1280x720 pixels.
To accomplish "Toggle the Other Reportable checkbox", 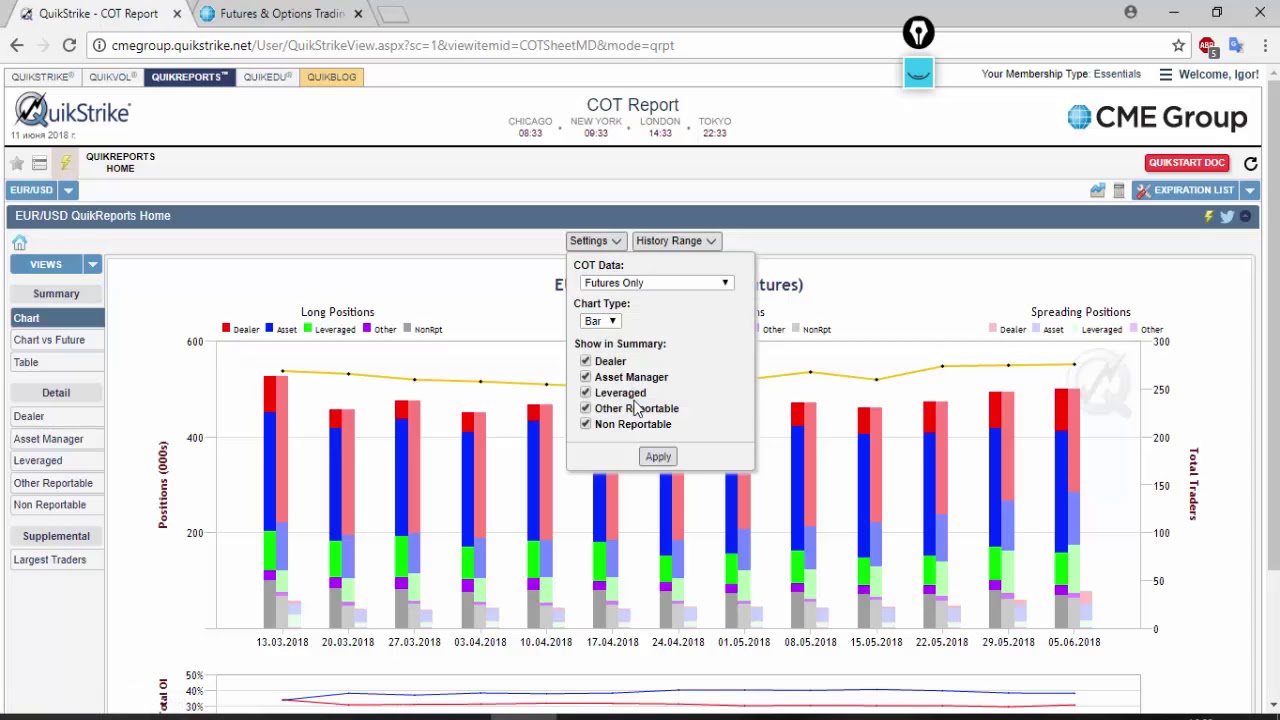I will point(586,408).
